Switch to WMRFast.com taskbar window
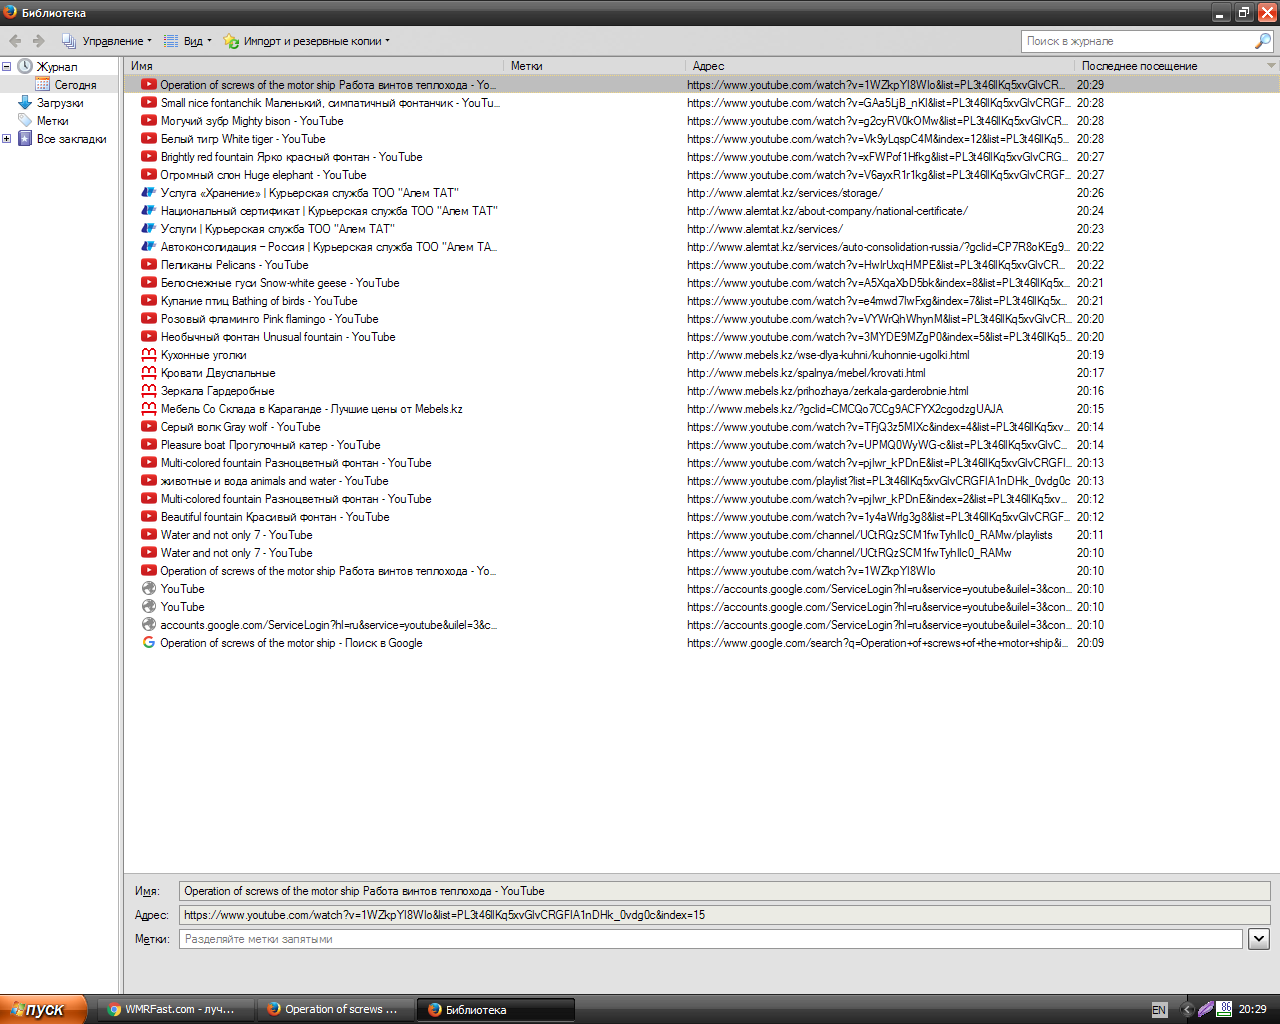Image resolution: width=1280 pixels, height=1024 pixels. pyautogui.click(x=173, y=1009)
